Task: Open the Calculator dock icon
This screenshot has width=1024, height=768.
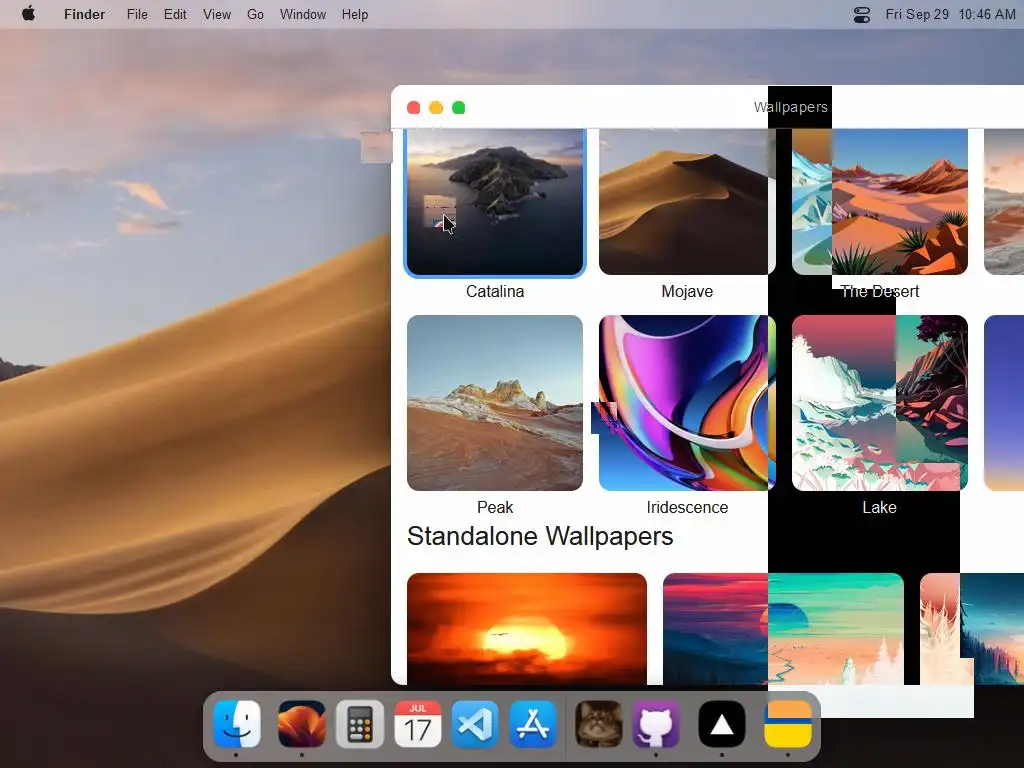Action: pyautogui.click(x=360, y=724)
